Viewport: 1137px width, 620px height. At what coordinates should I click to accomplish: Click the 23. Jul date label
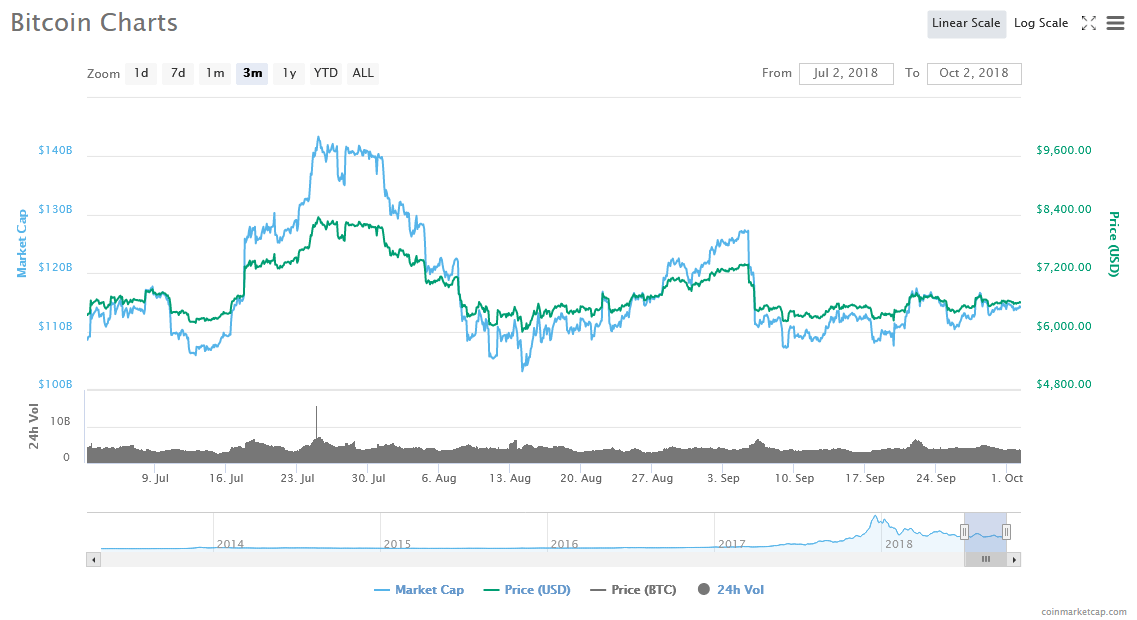(297, 479)
